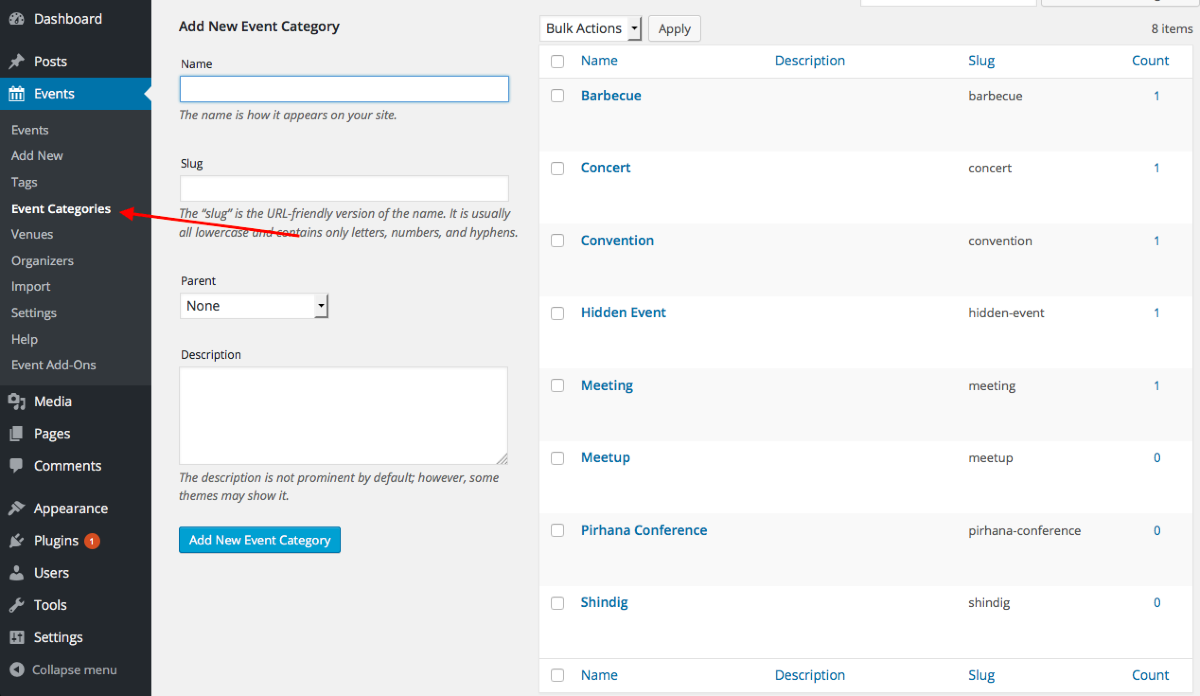Focus the Slug text field
Image resolution: width=1200 pixels, height=696 pixels.
pyautogui.click(x=344, y=189)
